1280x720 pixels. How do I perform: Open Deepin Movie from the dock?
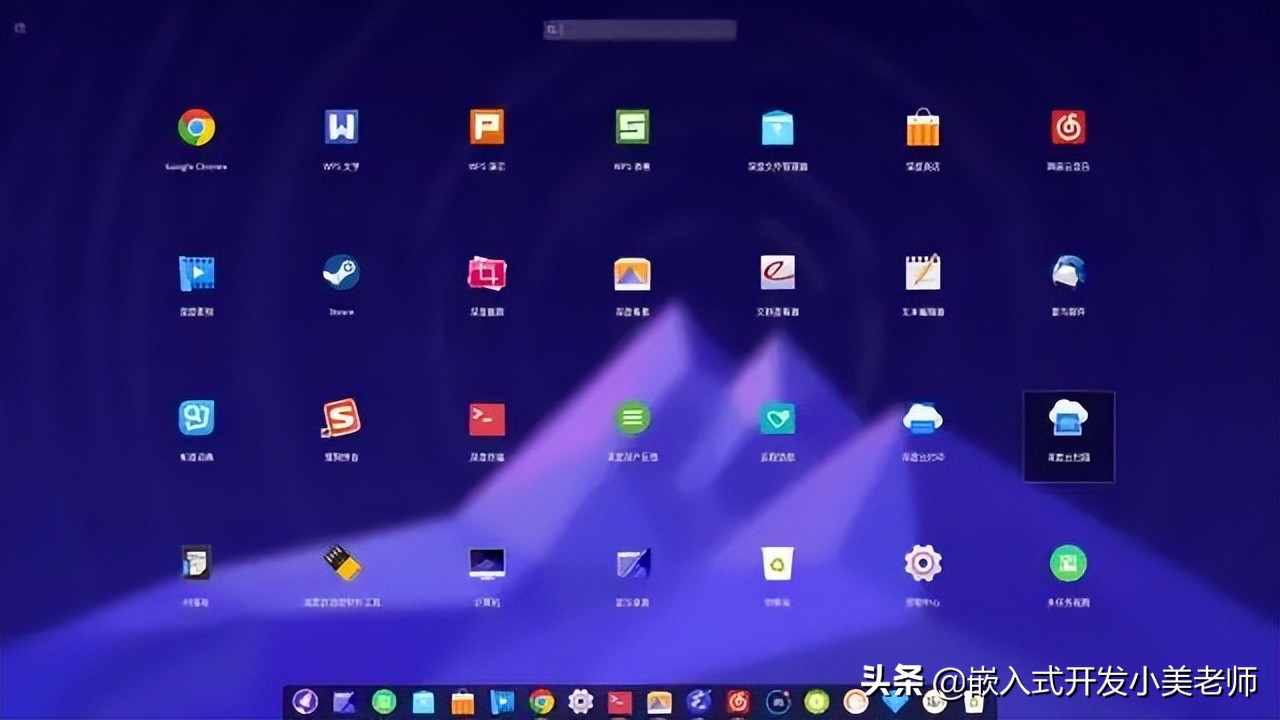(502, 702)
